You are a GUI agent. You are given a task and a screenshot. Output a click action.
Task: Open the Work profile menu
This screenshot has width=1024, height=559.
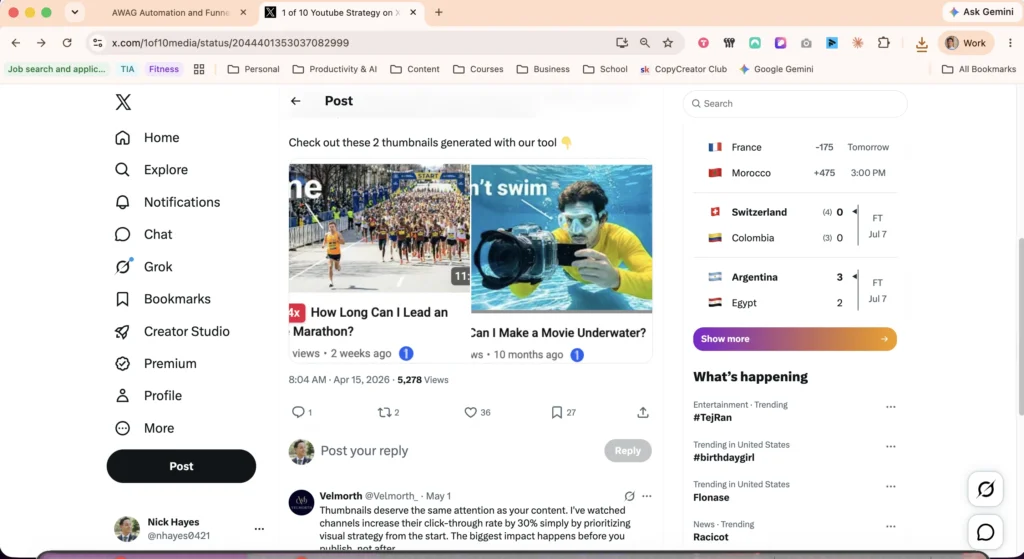(966, 43)
